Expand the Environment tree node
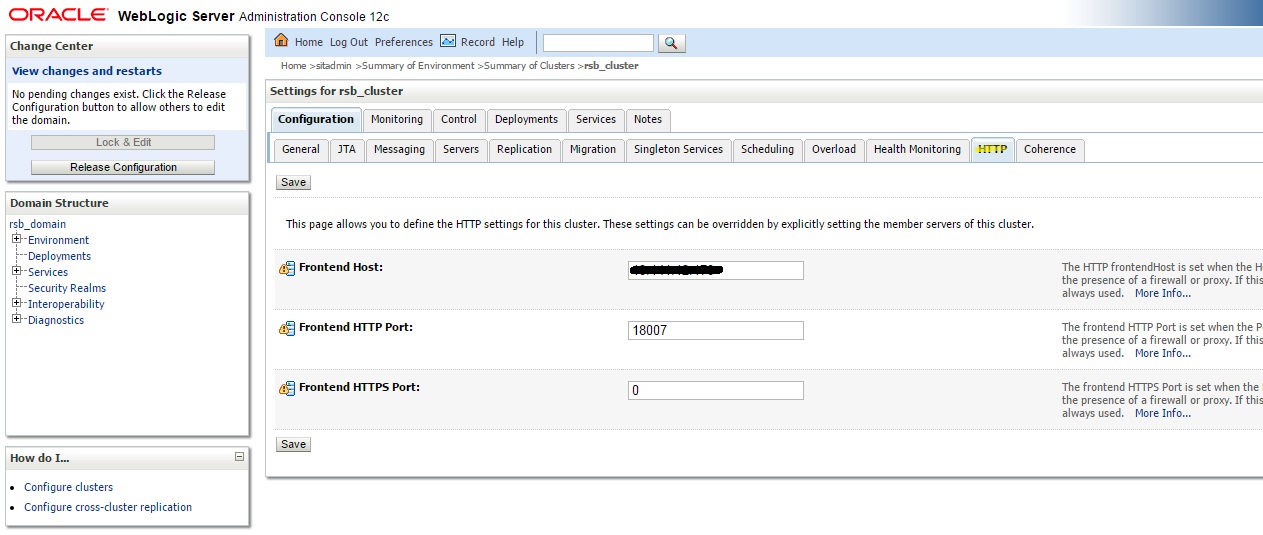 click(x=16, y=240)
